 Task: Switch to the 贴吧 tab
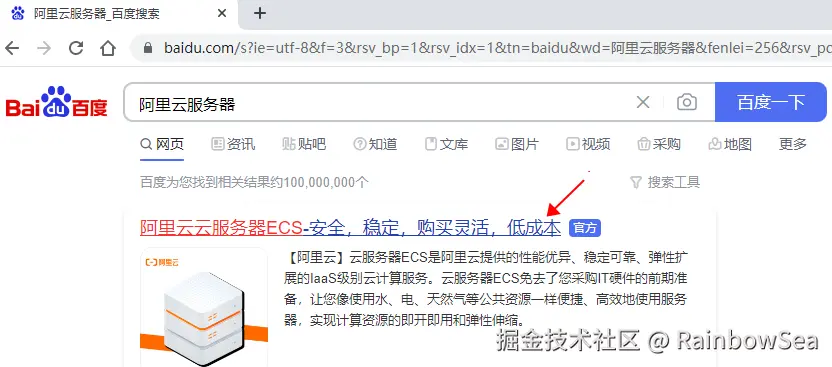304,144
